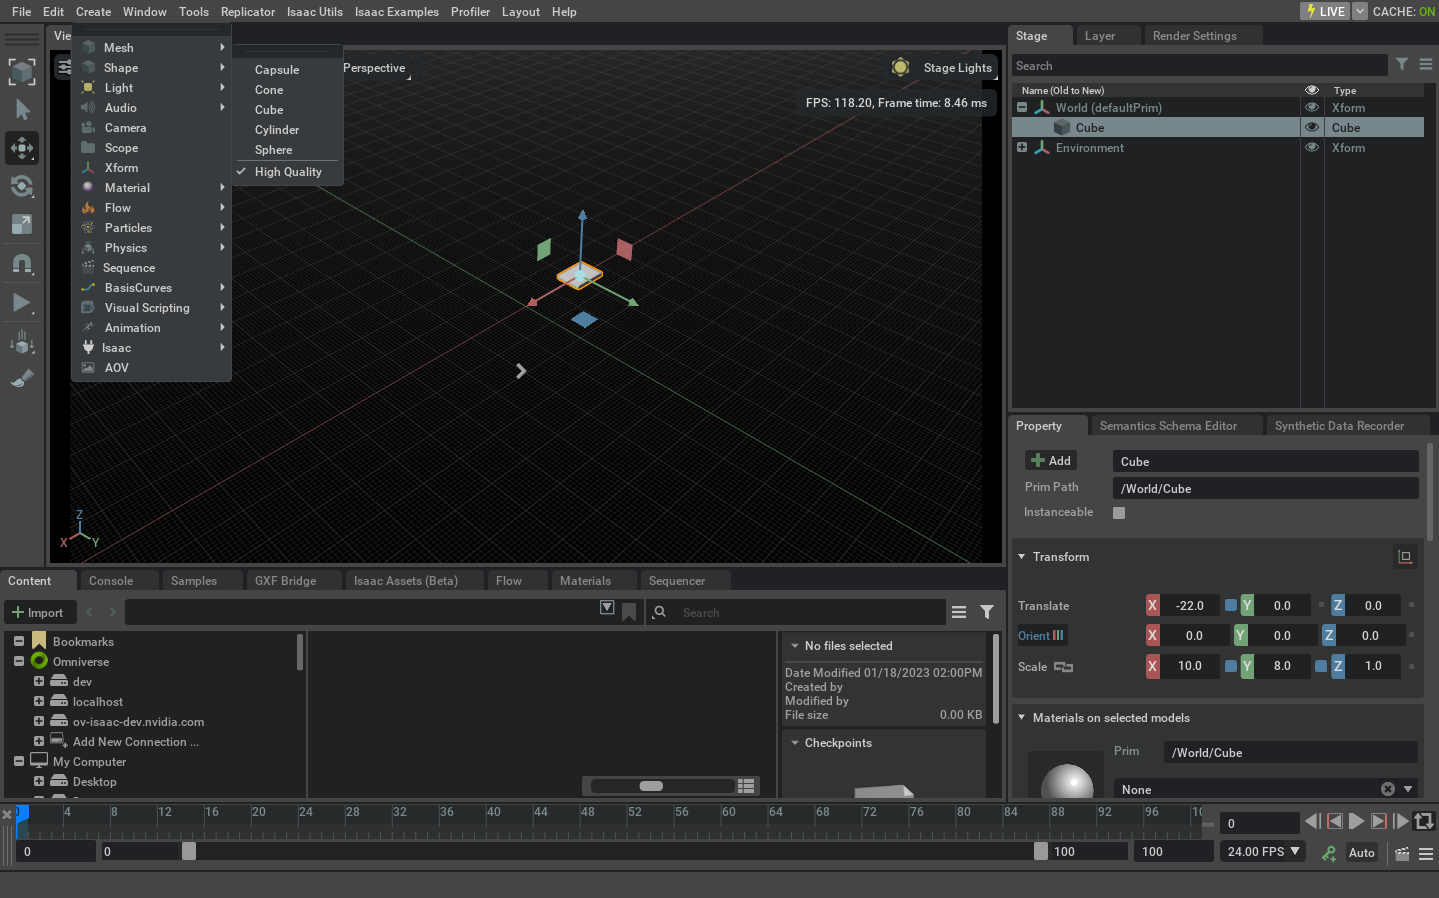Collapse the World (defaultPrim) tree node

[x=1022, y=107]
